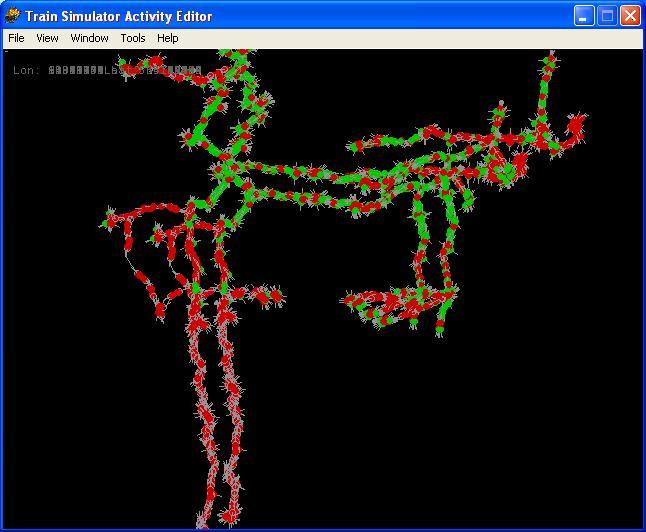Minimize the Activity Editor window
Image resolution: width=646 pixels, height=532 pixels.
[584, 16]
